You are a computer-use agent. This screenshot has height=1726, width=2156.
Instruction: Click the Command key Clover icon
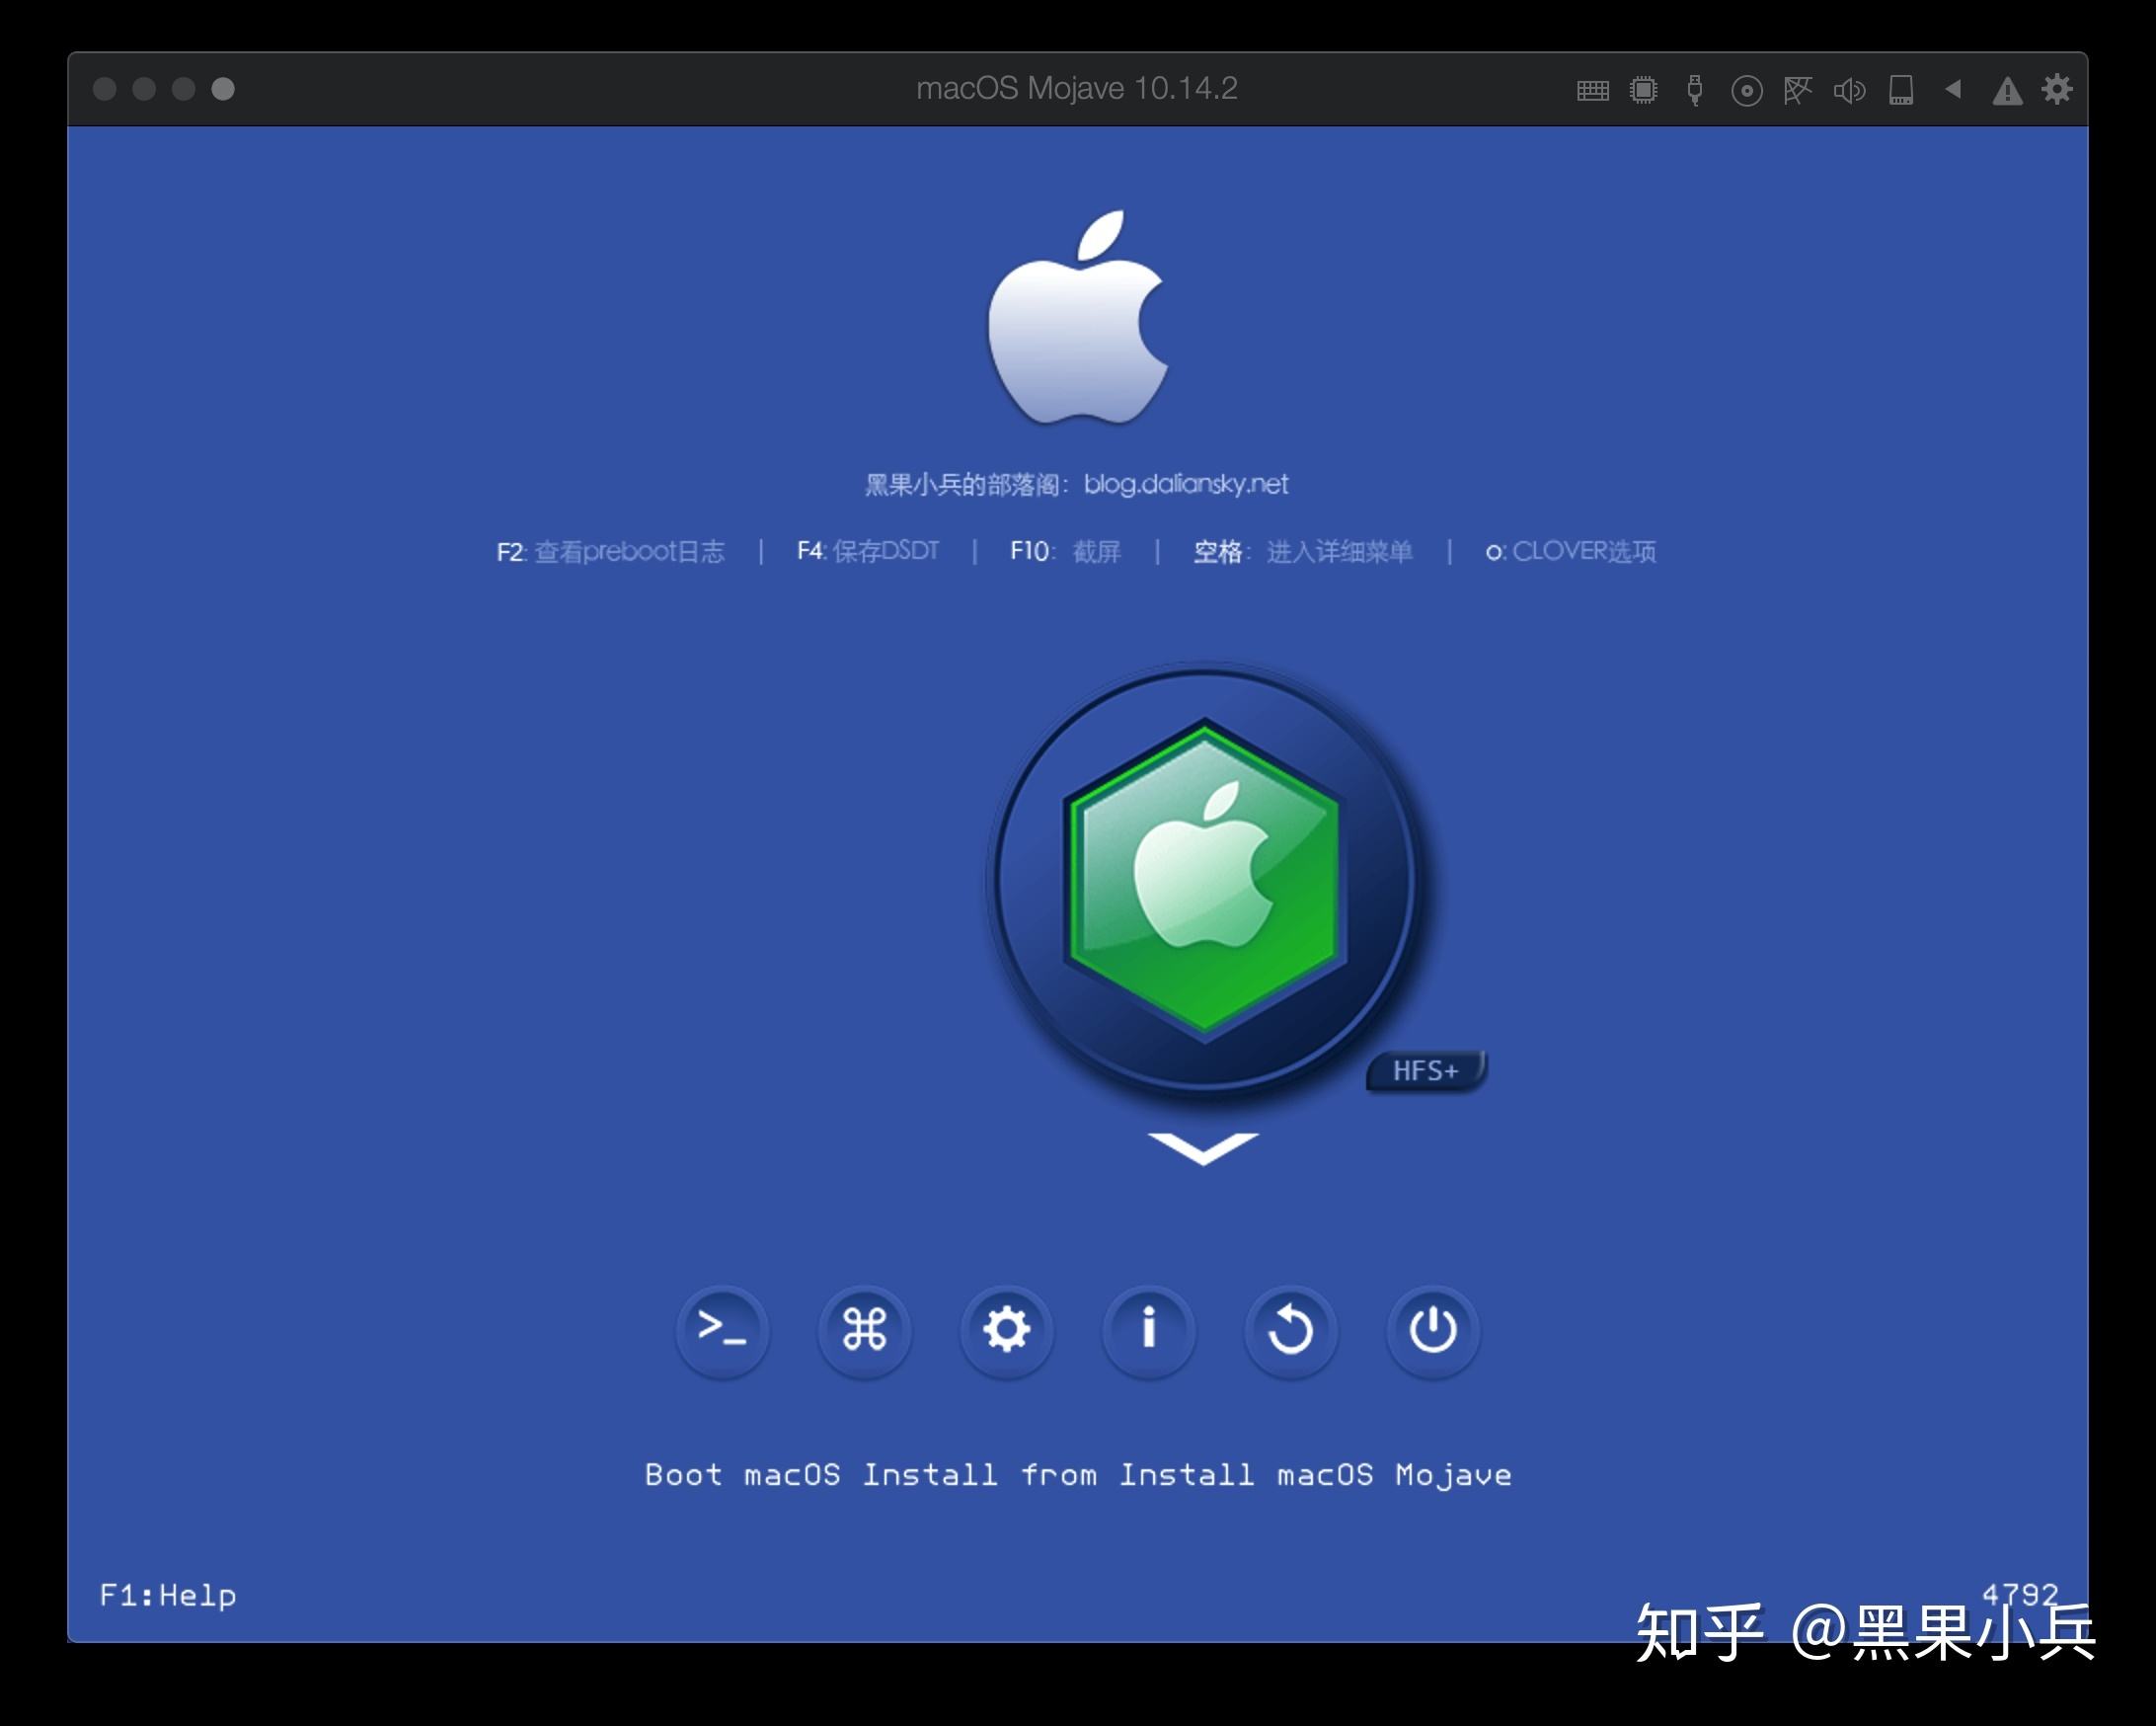[864, 1330]
